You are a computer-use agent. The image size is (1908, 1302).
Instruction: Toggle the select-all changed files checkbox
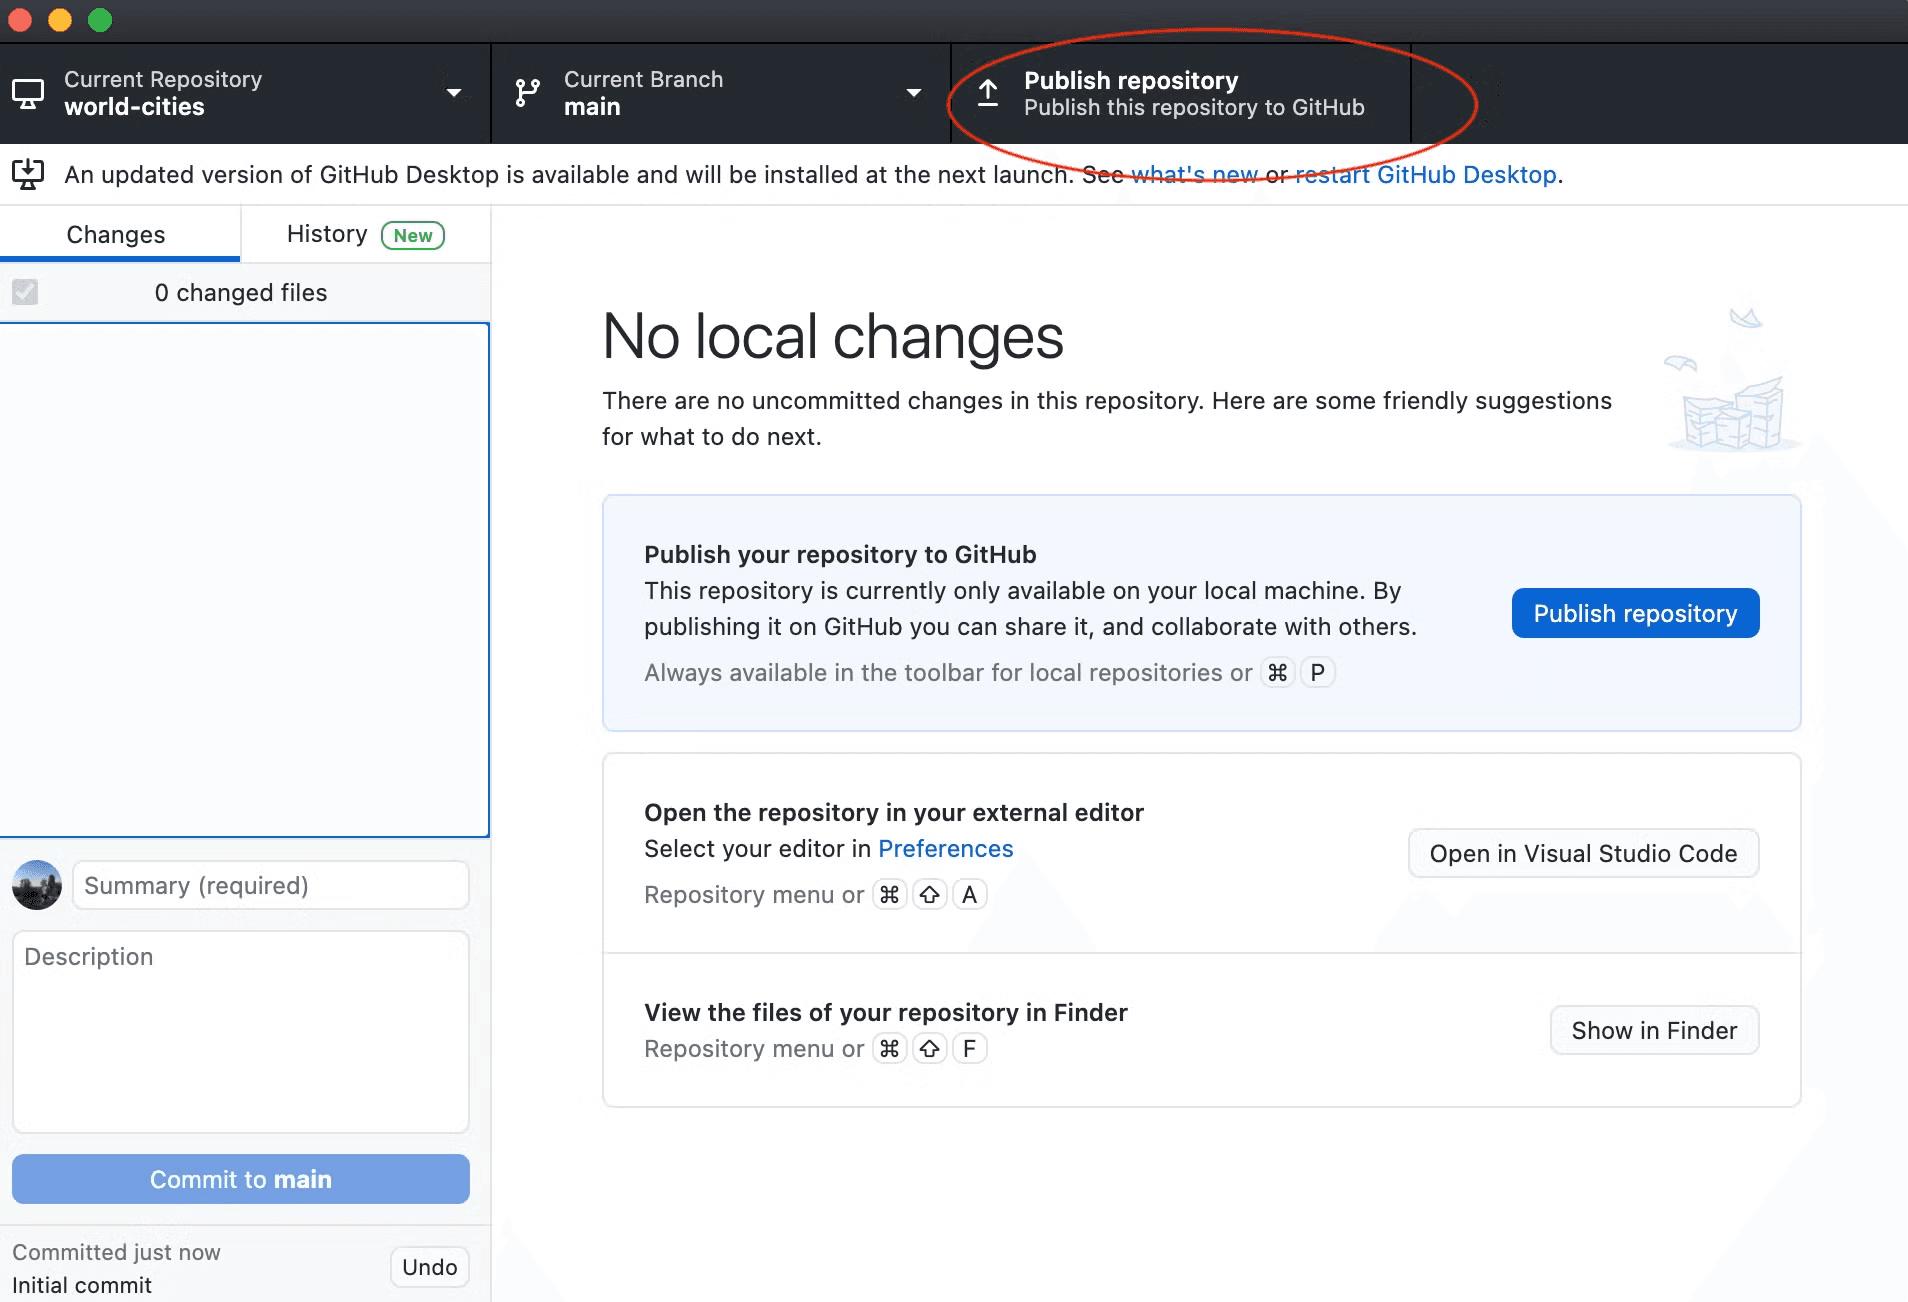[x=25, y=292]
